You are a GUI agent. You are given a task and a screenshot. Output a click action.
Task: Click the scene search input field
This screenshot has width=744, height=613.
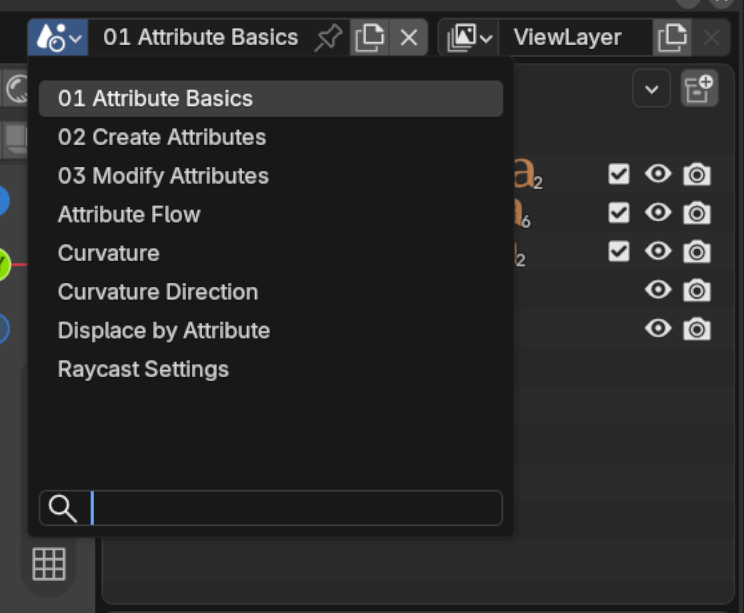click(271, 508)
